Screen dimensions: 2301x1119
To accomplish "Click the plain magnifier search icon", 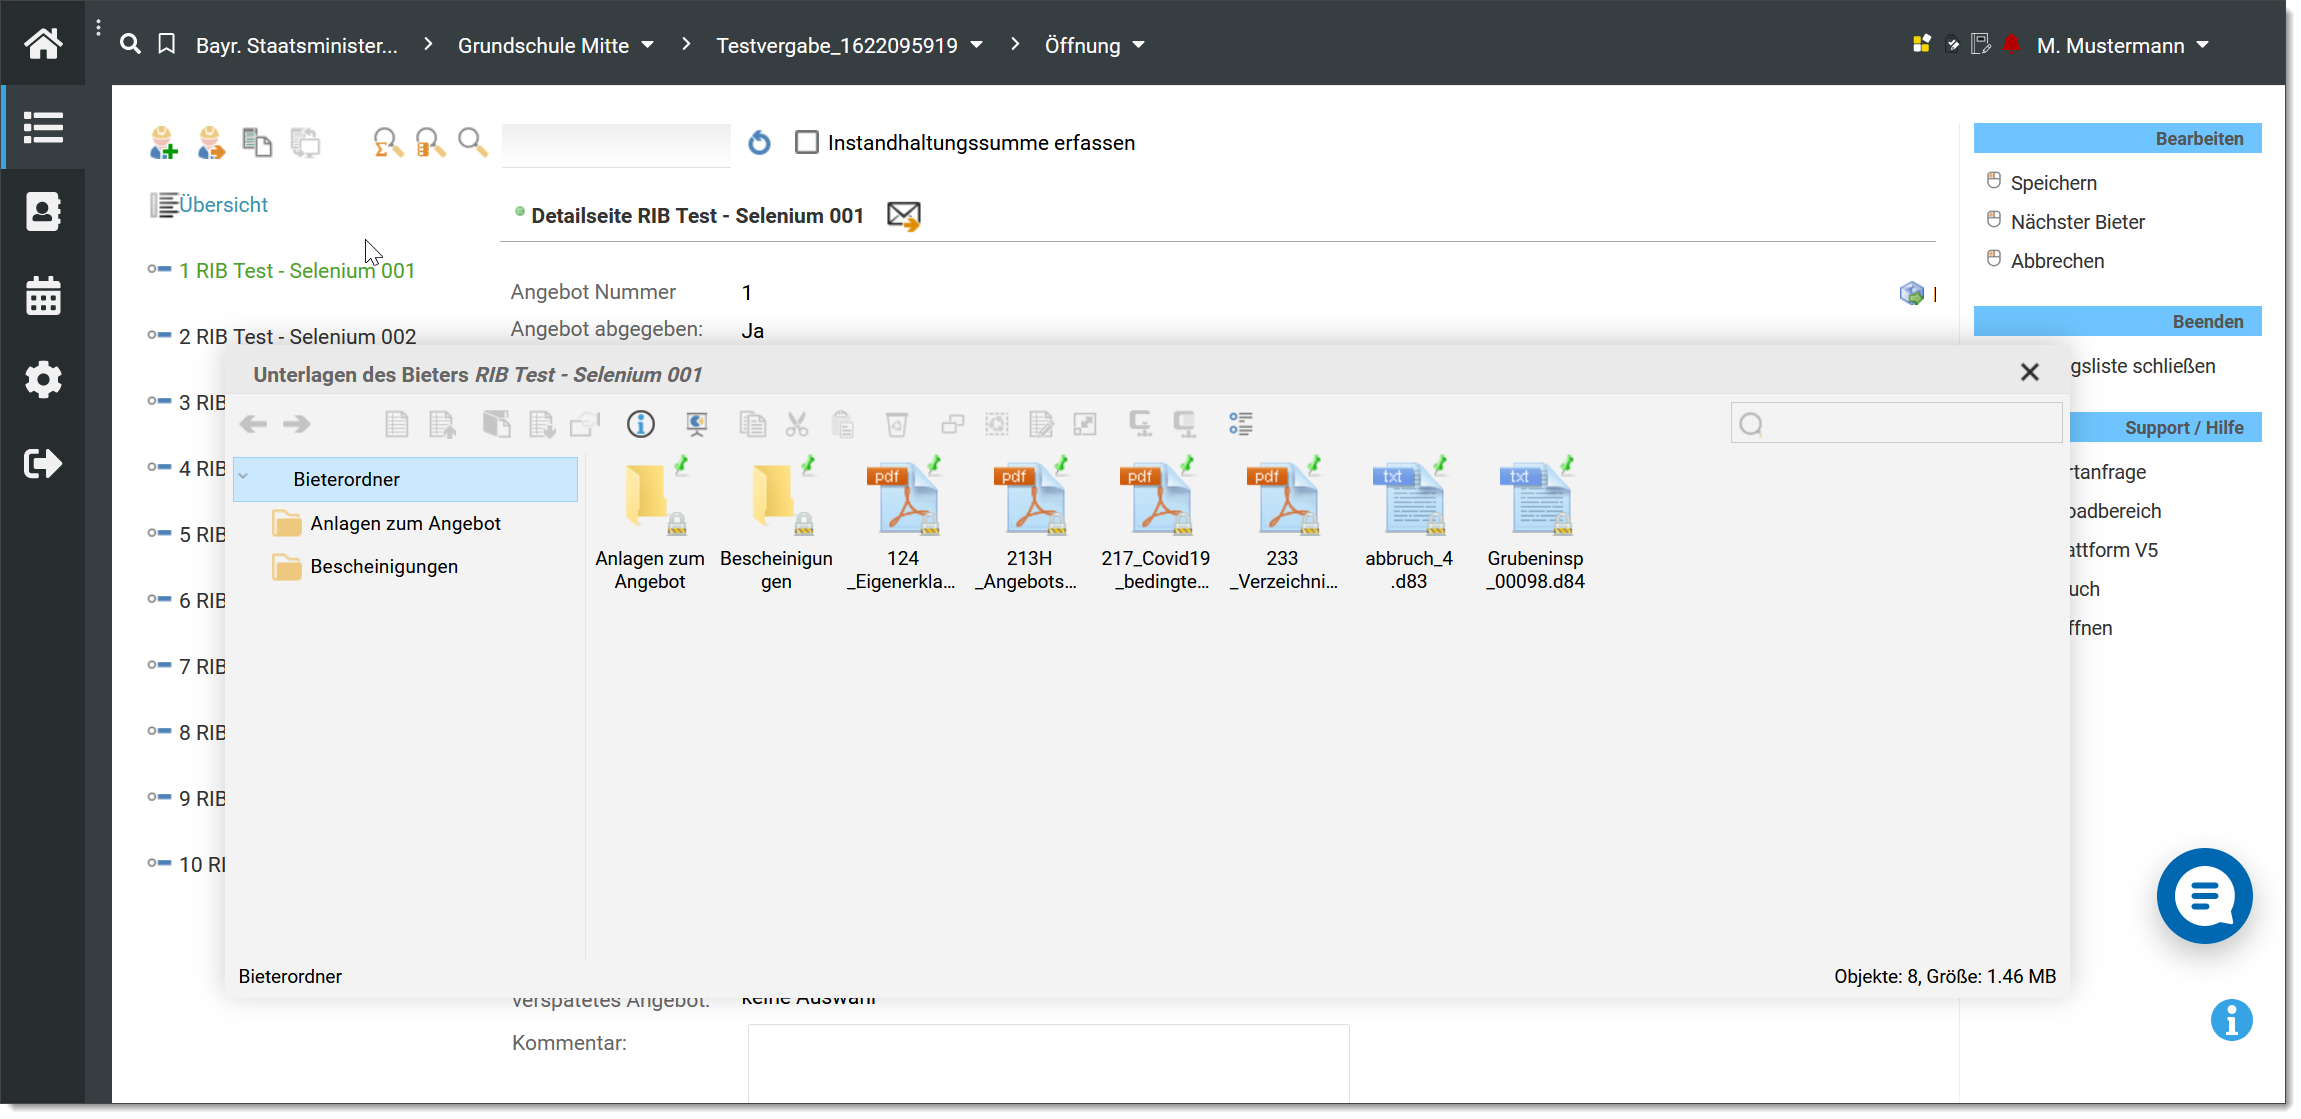I will click(472, 143).
